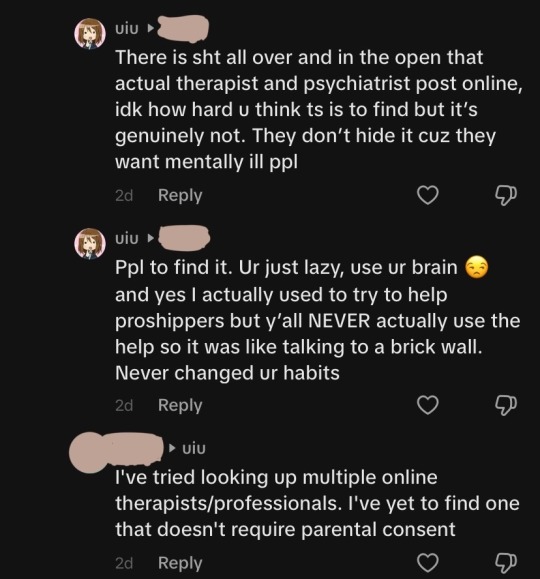Dislike the parental consent comment
This screenshot has height=579, width=540.
coord(506,563)
